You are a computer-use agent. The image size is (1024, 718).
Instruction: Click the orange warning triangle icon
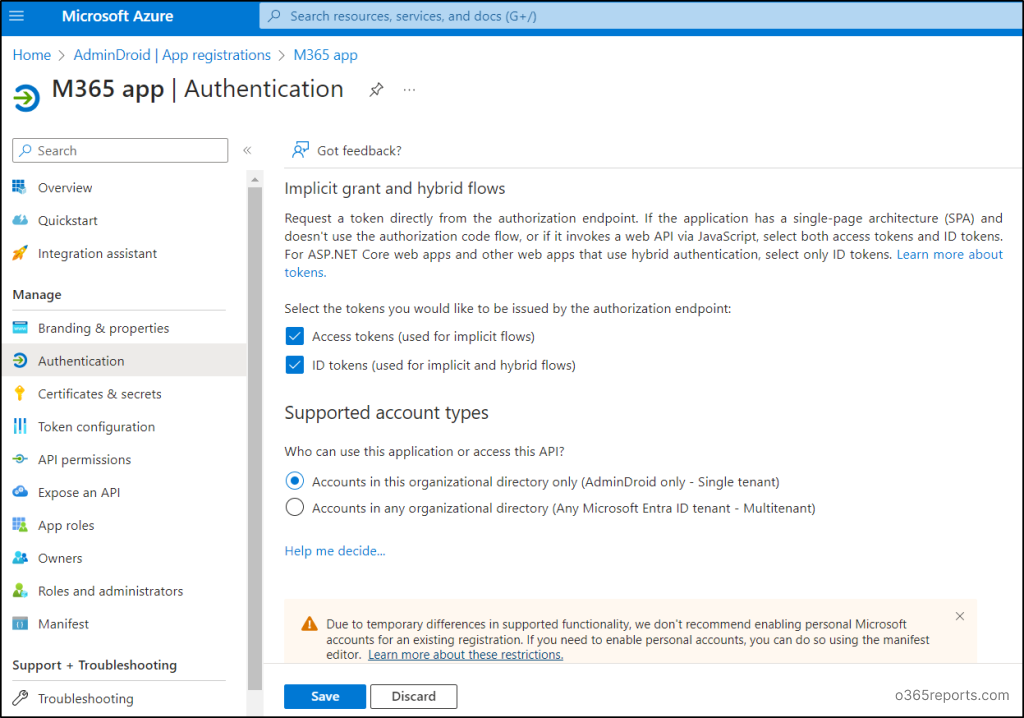click(x=309, y=624)
